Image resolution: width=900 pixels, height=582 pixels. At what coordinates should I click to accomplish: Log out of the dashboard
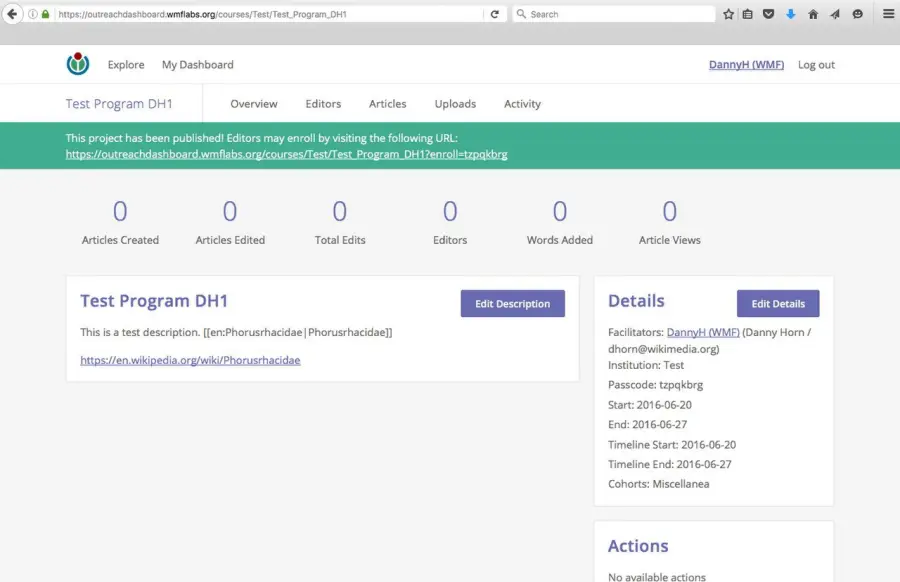click(816, 65)
